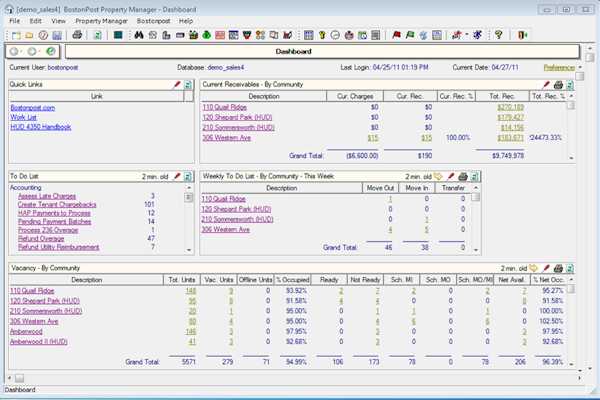
Task: Open Pending Payment Batches item
Action: (x=54, y=221)
